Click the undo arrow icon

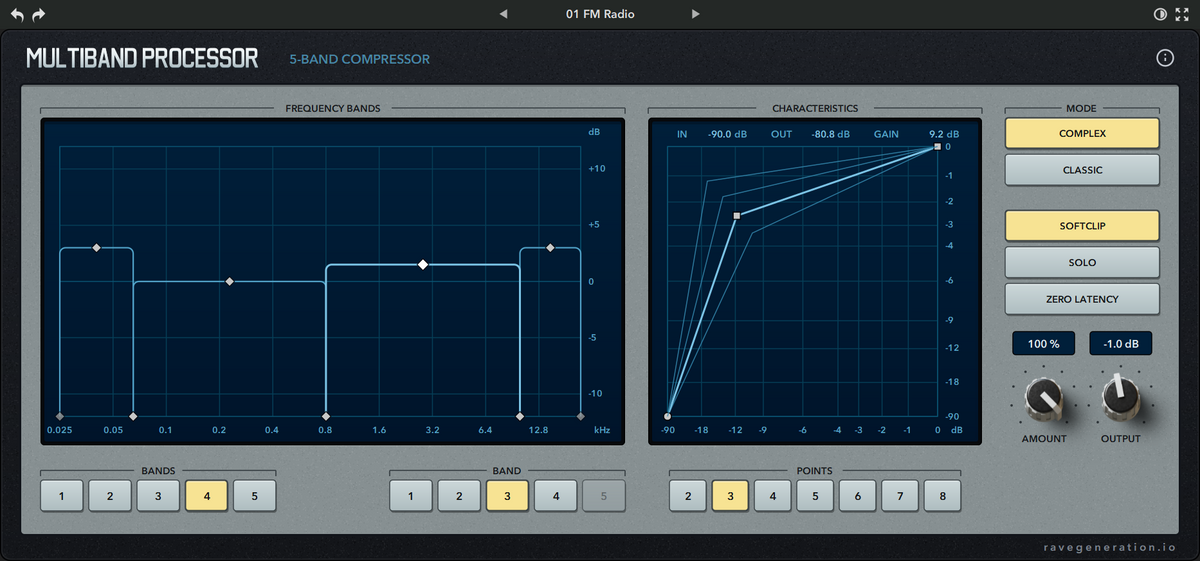pyautogui.click(x=17, y=15)
